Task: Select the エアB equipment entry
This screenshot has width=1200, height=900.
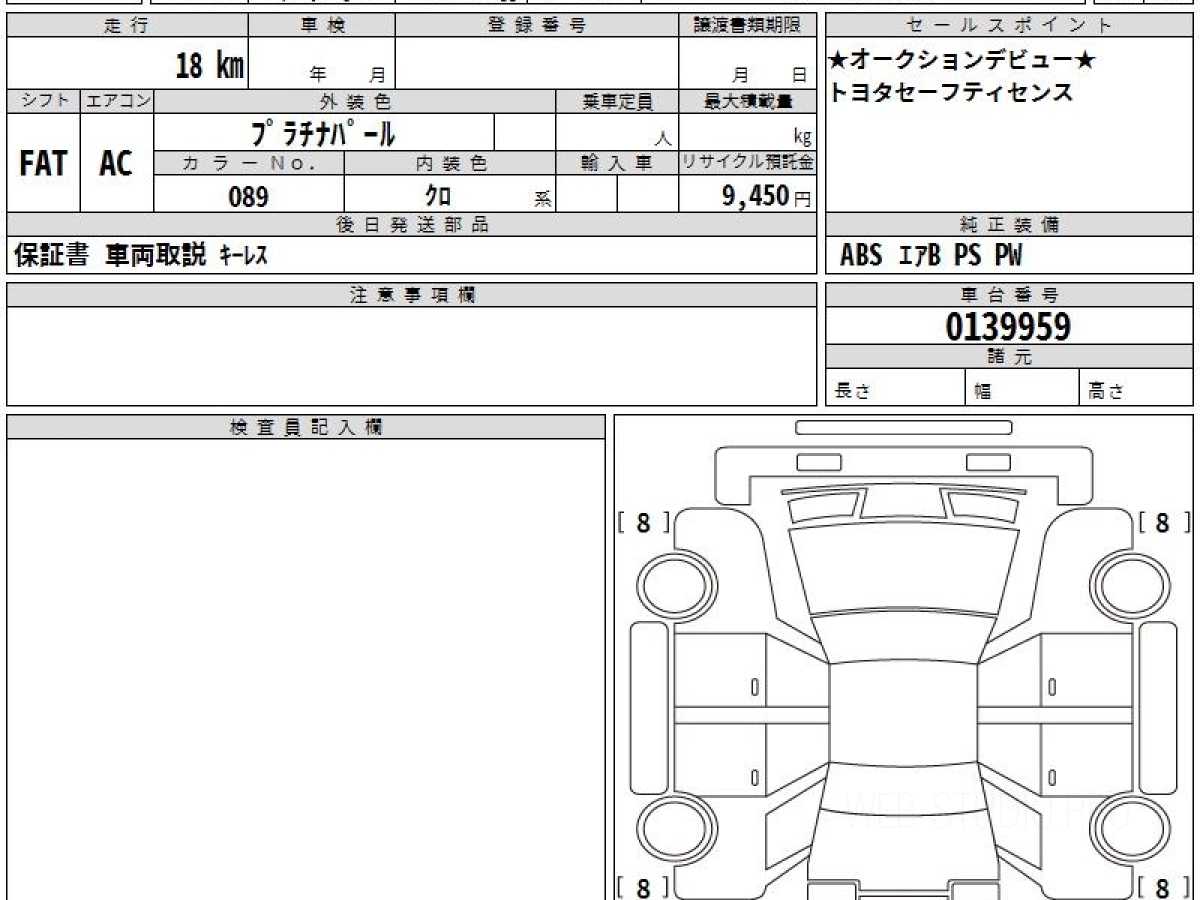Action: [920, 256]
